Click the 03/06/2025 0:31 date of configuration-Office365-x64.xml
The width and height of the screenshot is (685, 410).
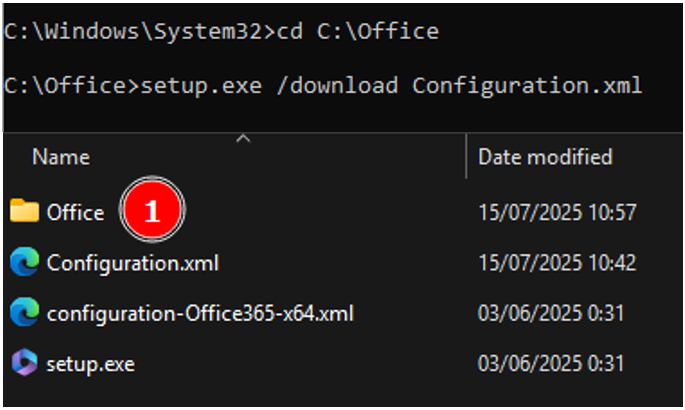[551, 314]
